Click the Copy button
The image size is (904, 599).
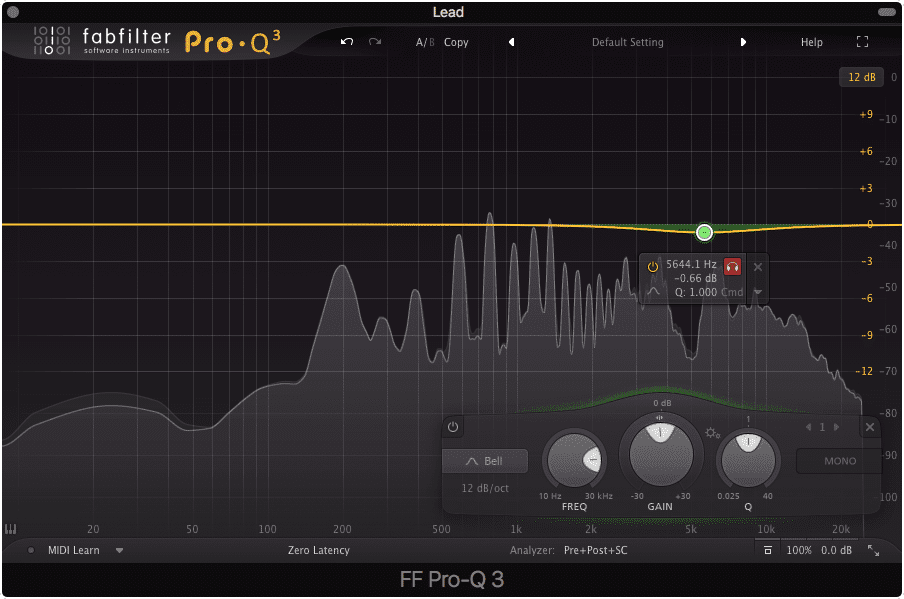pyautogui.click(x=456, y=42)
